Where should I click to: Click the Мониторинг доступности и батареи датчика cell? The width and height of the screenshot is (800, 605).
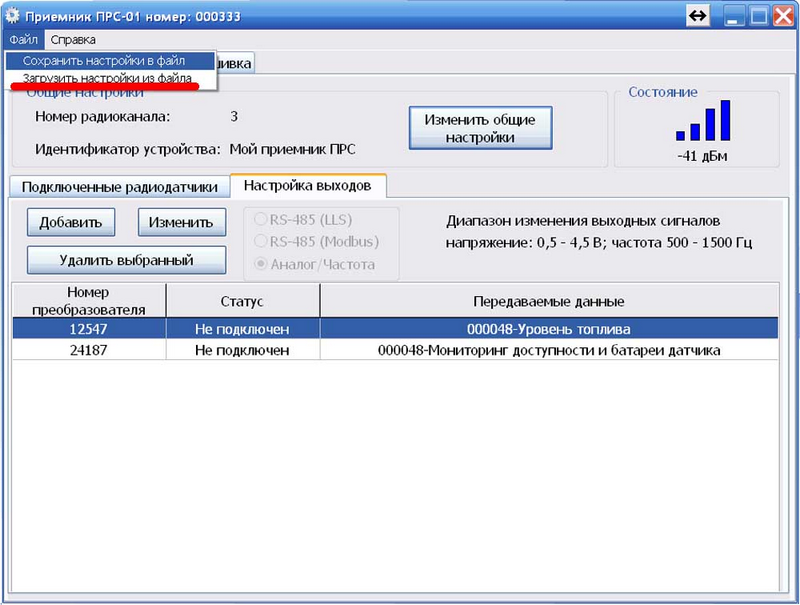click(549, 350)
